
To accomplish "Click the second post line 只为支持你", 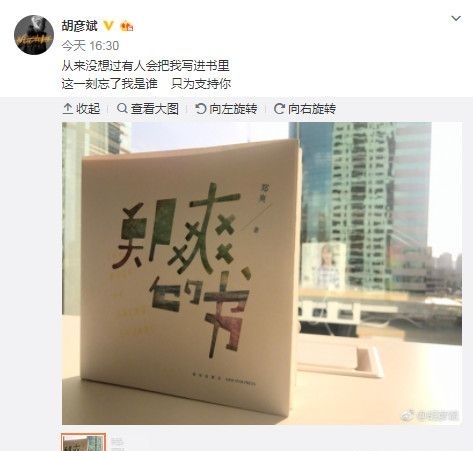I will click(201, 84).
